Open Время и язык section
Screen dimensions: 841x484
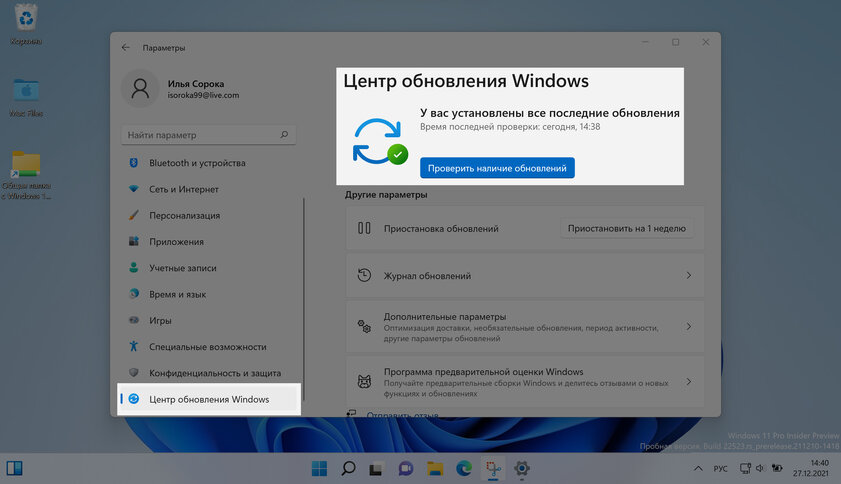click(x=209, y=294)
